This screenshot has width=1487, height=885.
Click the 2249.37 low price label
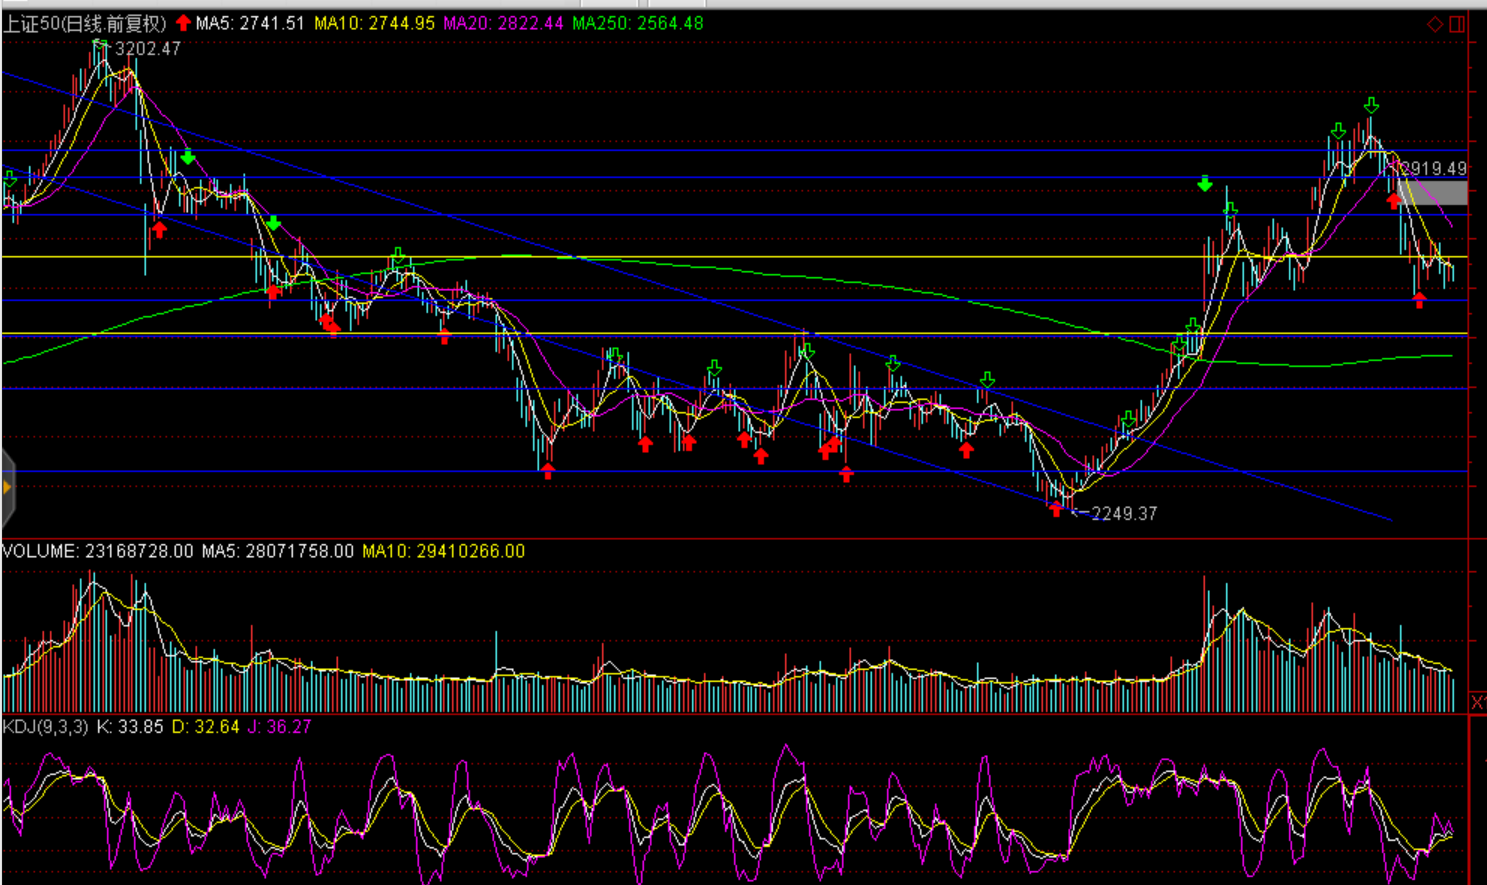click(1124, 514)
